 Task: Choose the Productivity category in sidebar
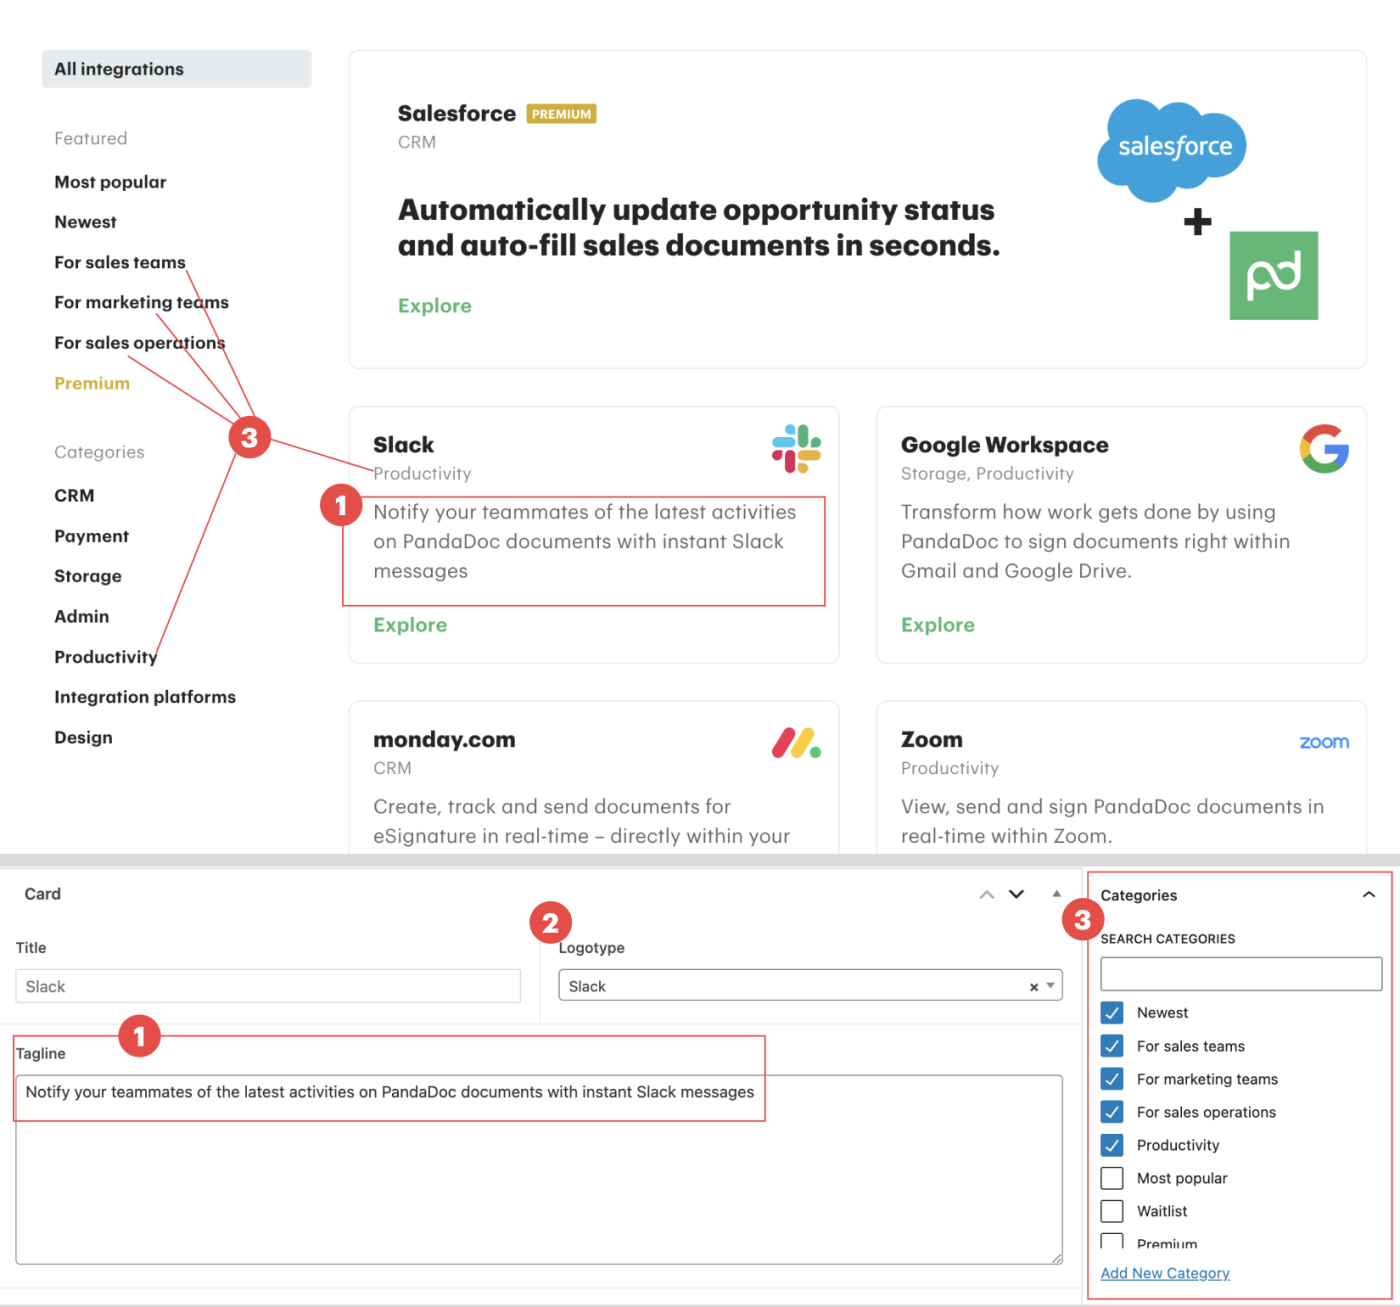[x=105, y=657]
